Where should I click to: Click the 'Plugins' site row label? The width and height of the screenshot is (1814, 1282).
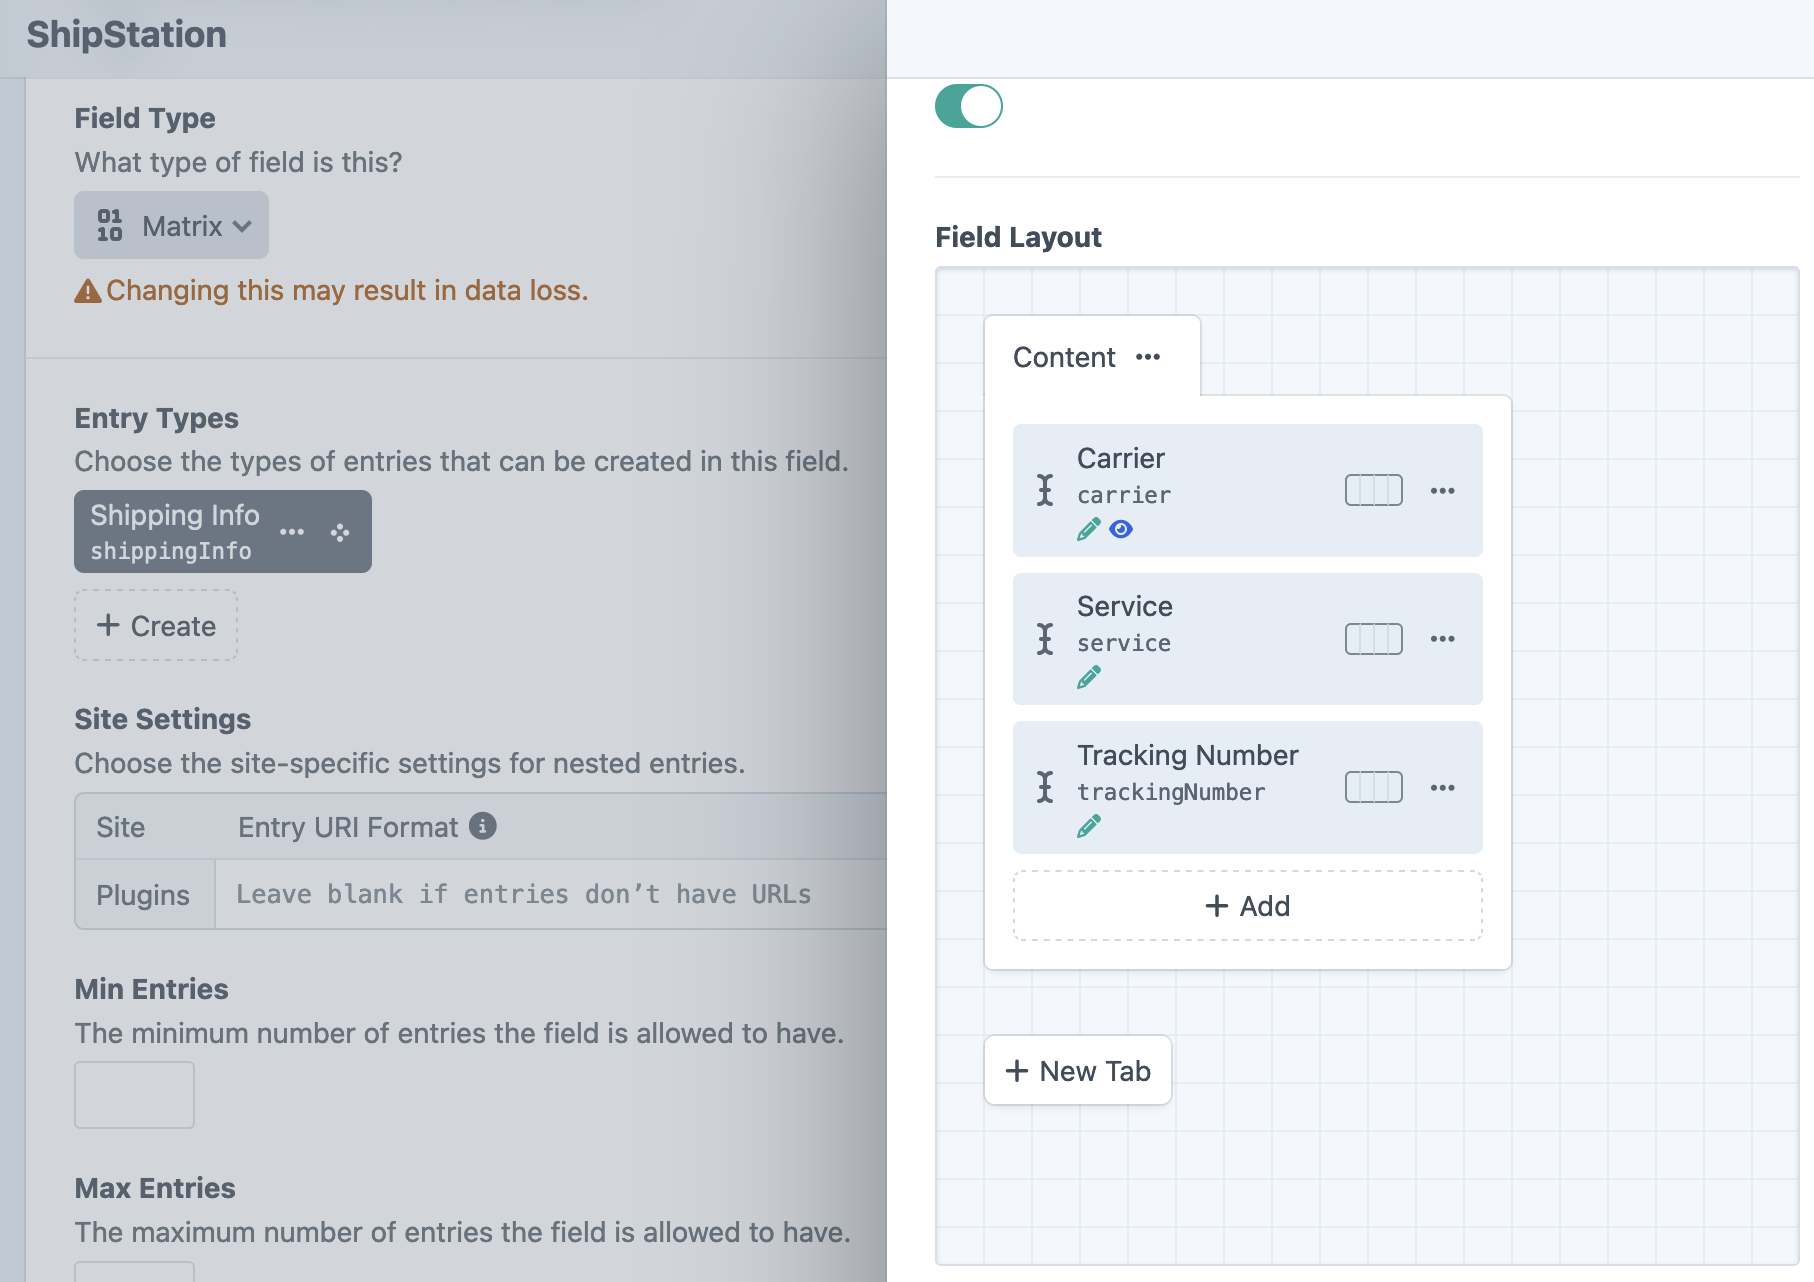(143, 895)
